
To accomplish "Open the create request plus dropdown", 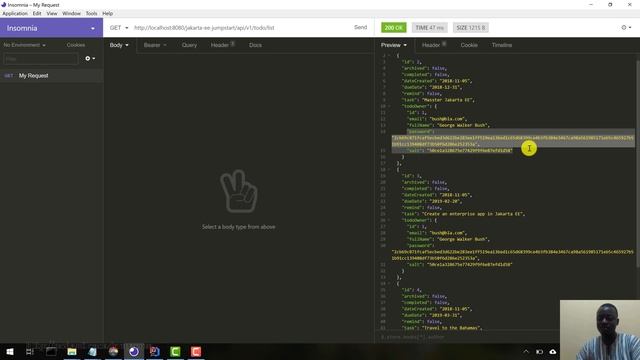I will [90, 59].
